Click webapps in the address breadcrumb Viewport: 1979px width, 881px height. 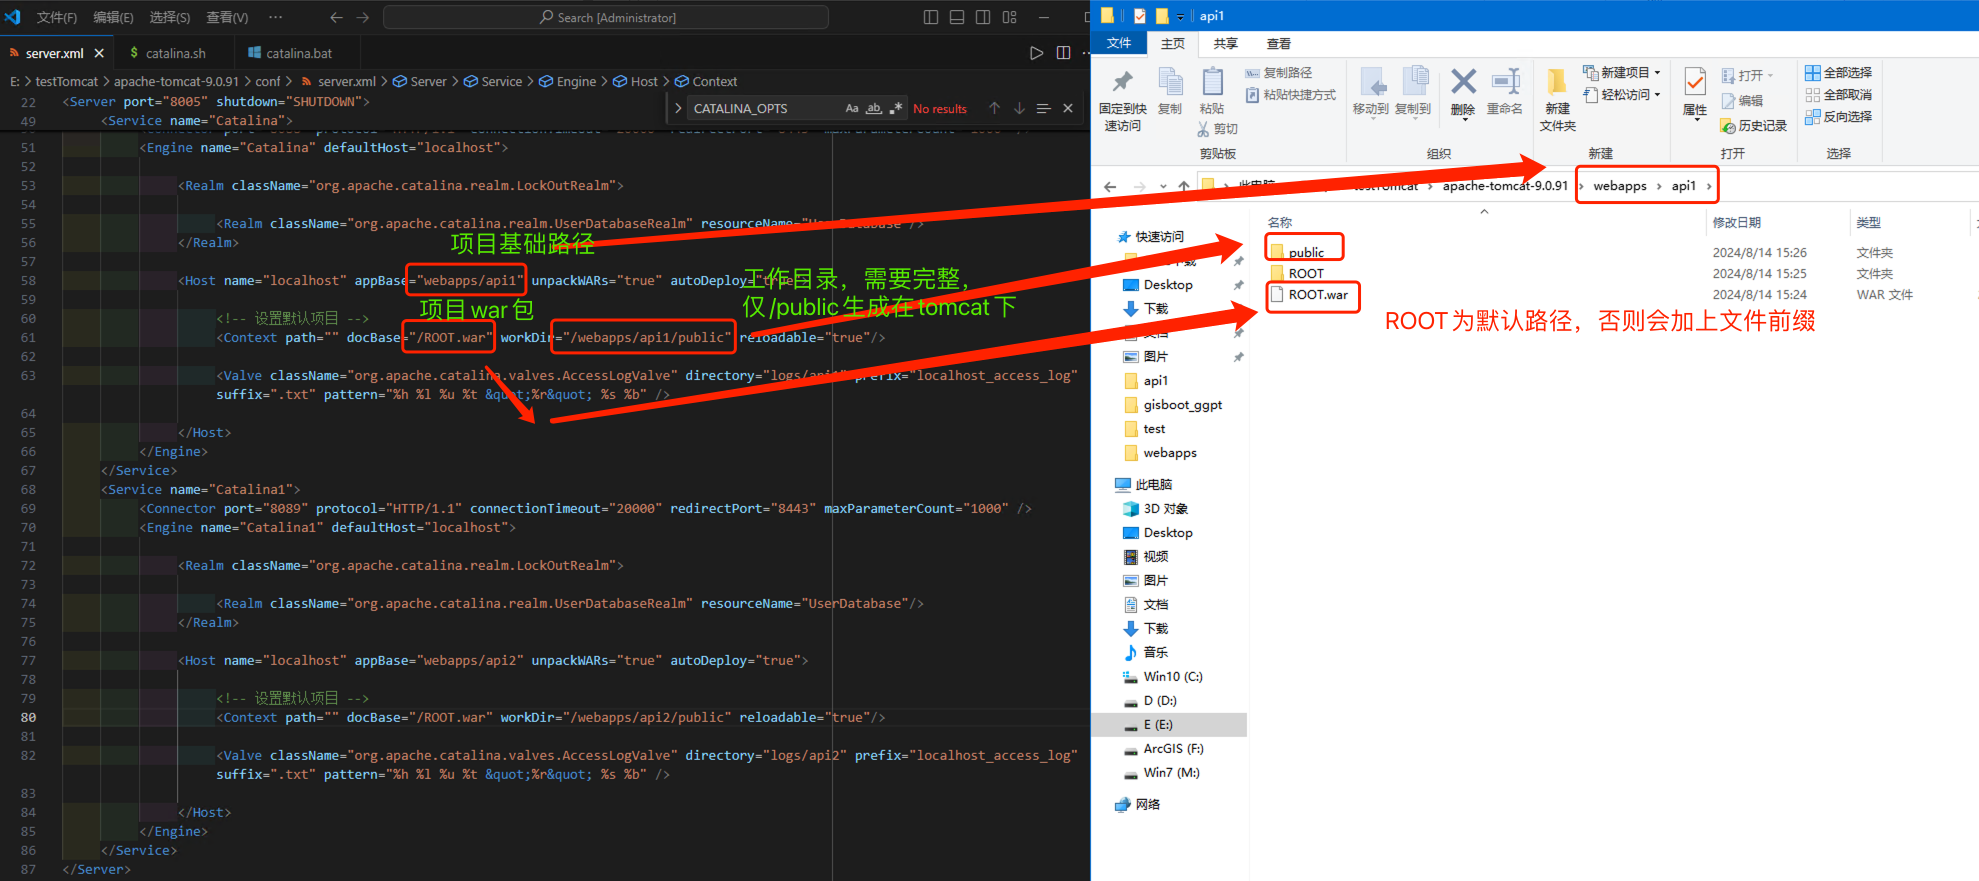coord(1619,186)
